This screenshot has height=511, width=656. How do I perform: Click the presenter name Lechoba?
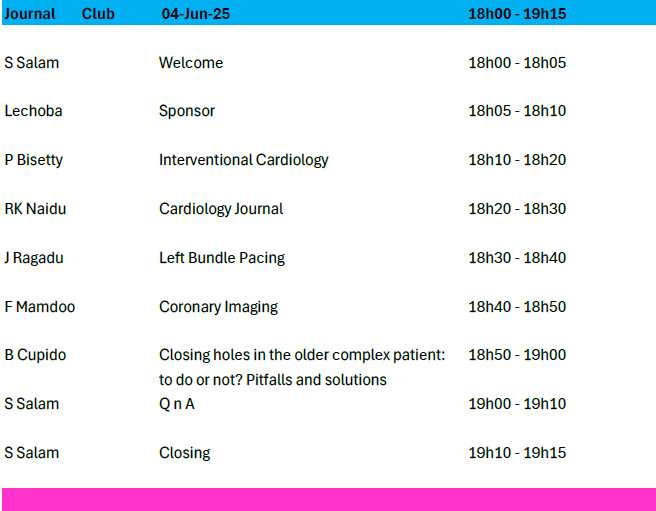click(33, 111)
